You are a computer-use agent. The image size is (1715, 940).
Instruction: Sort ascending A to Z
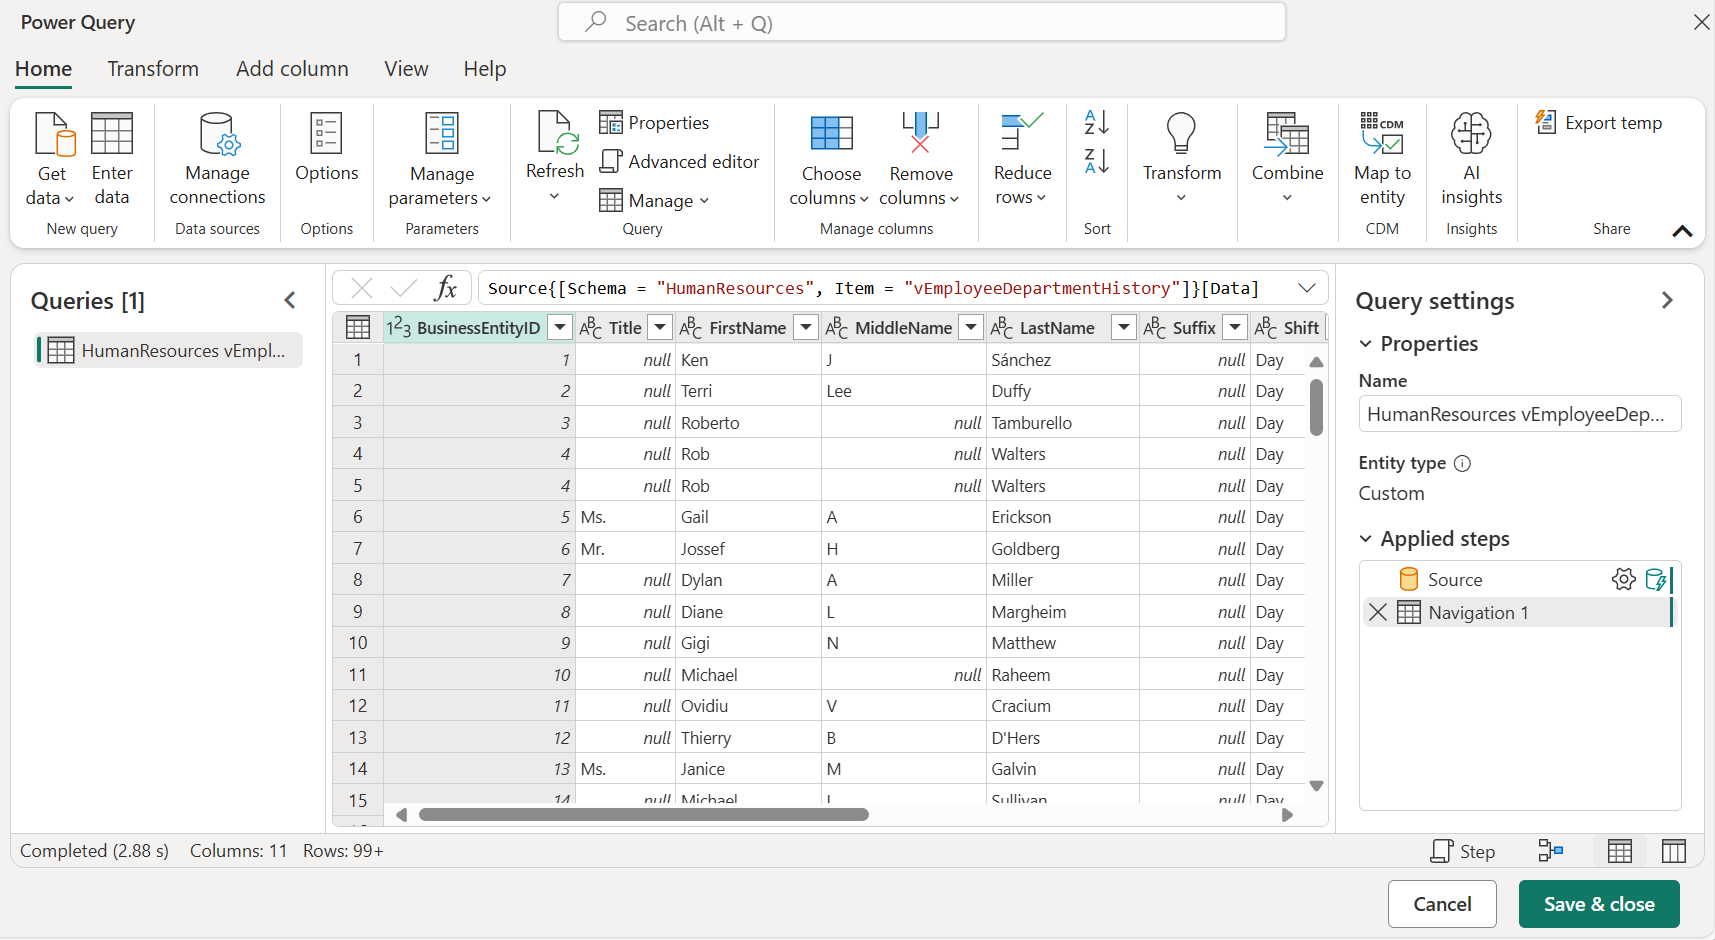pos(1096,122)
